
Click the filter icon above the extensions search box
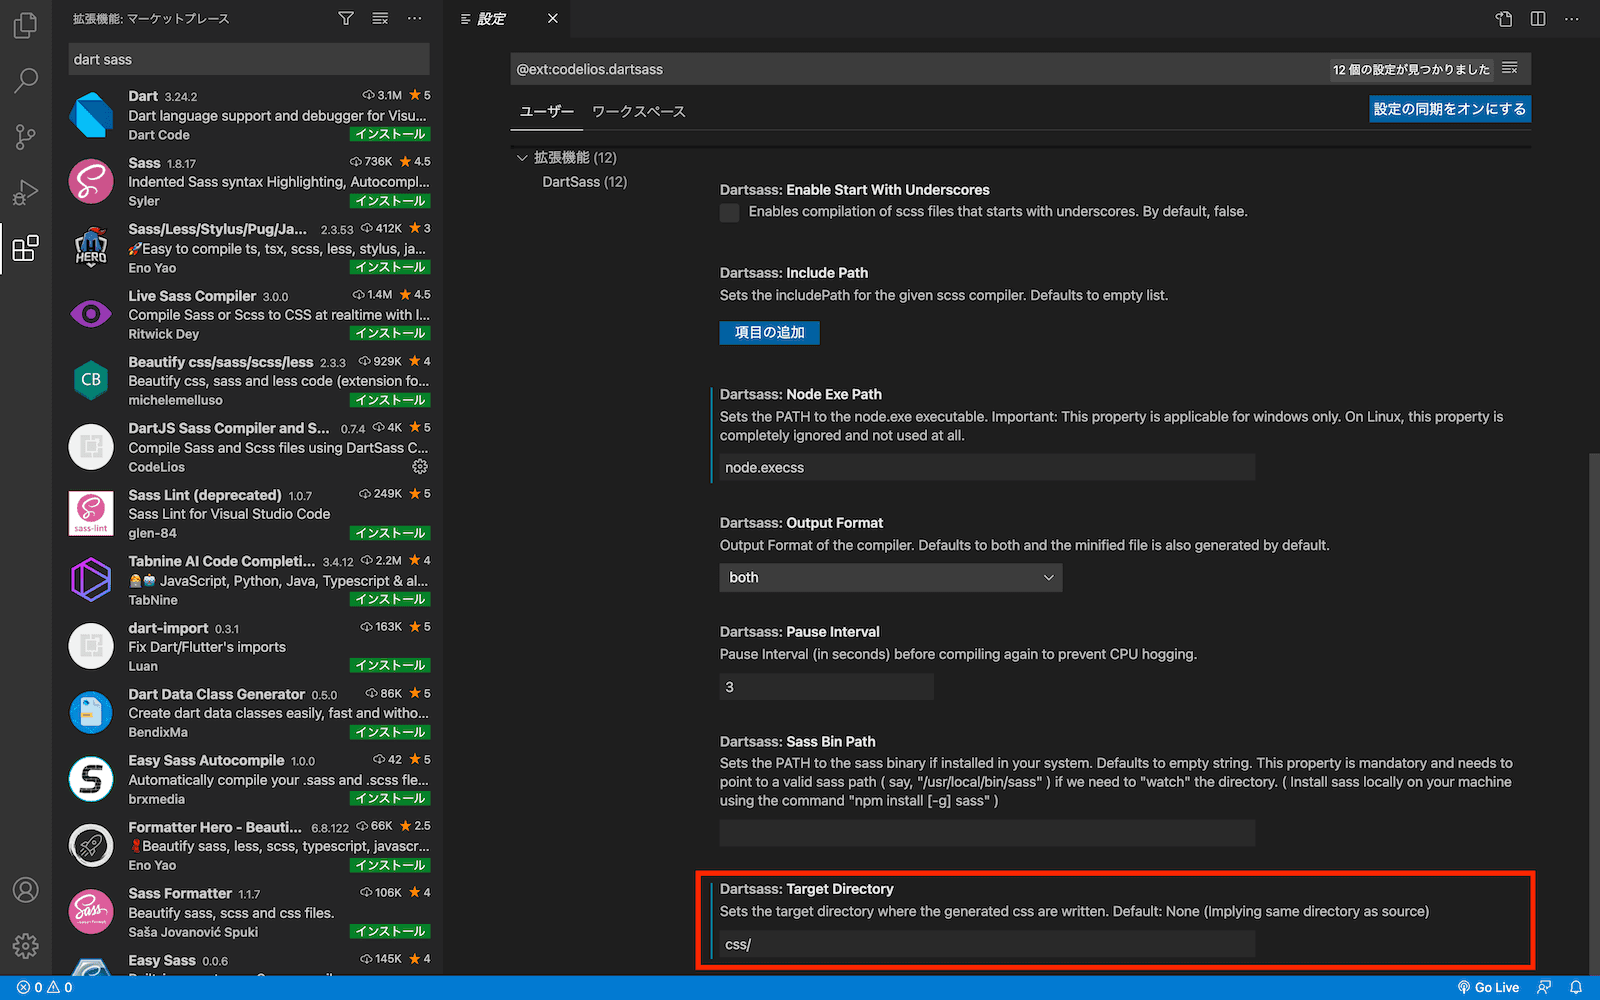tap(345, 18)
